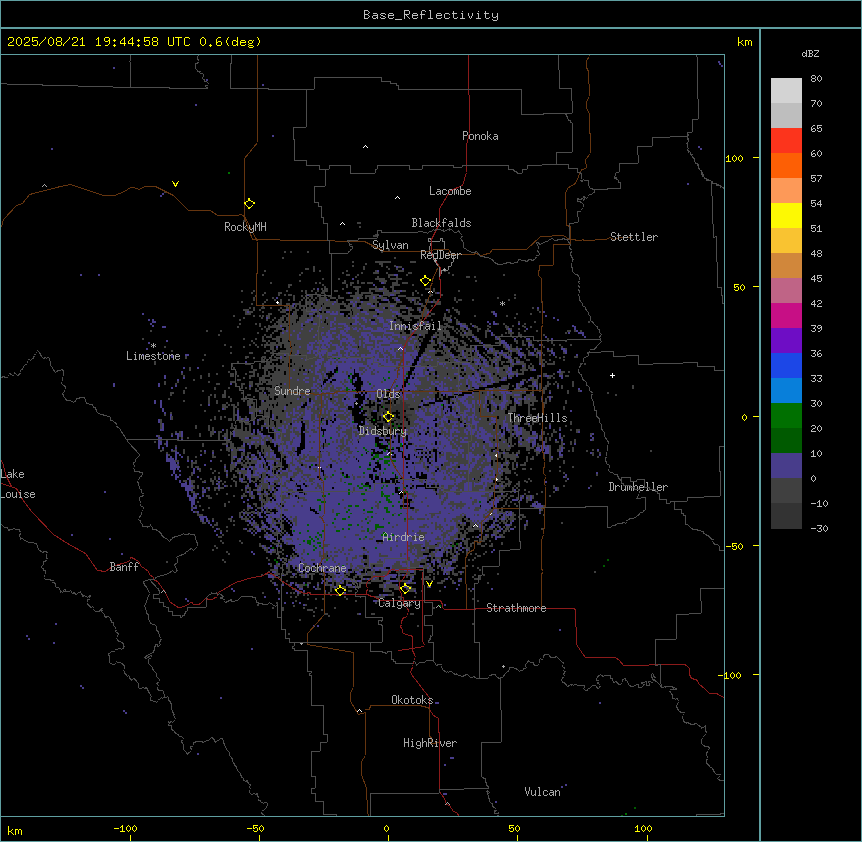
Task: Select the ThreeHills town label
Action: (537, 418)
